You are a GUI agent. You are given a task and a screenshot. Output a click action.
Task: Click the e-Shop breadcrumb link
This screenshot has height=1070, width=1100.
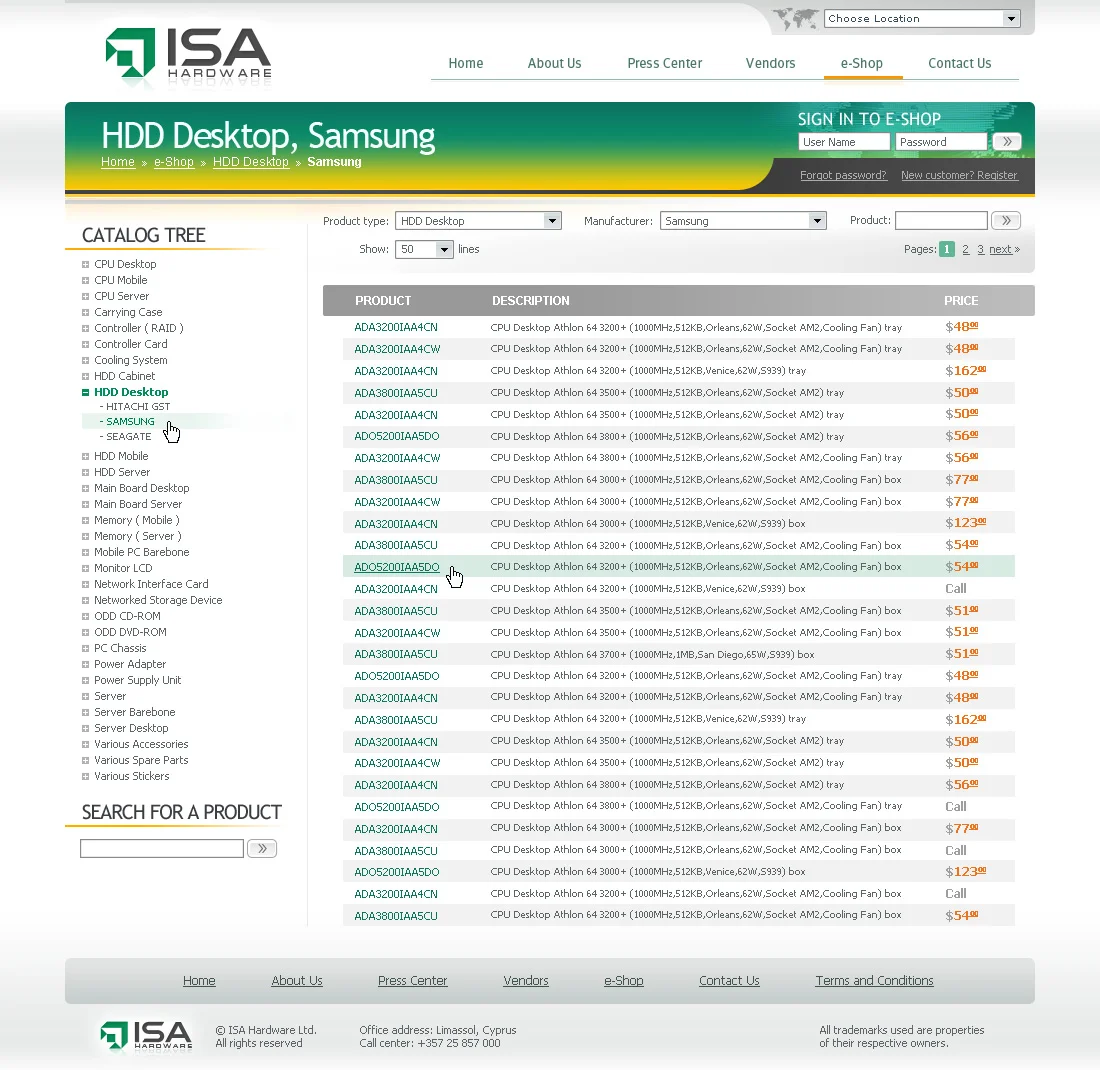point(174,162)
